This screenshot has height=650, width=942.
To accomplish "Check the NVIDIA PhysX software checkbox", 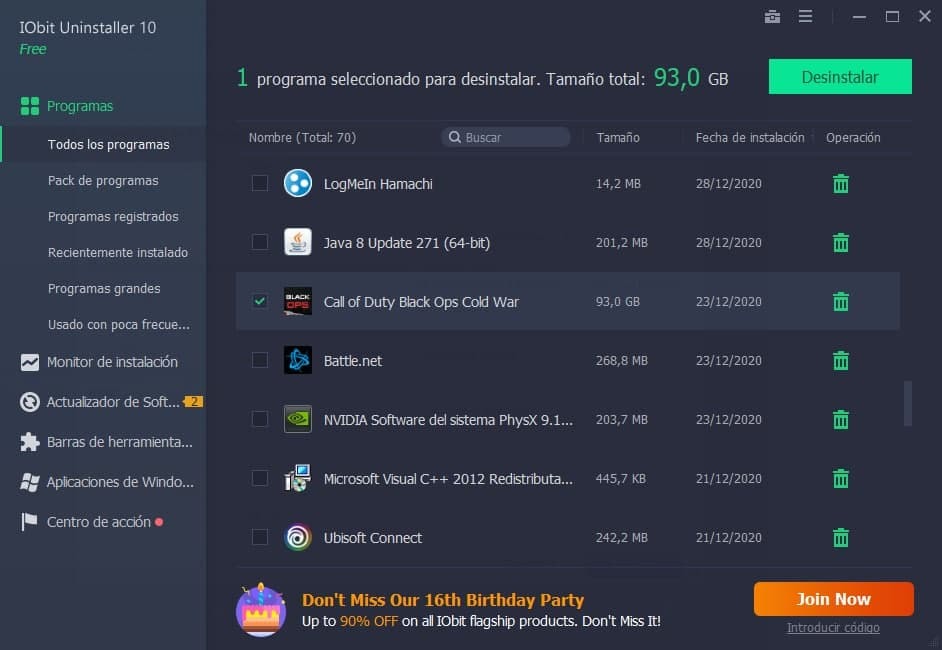I will click(260, 419).
